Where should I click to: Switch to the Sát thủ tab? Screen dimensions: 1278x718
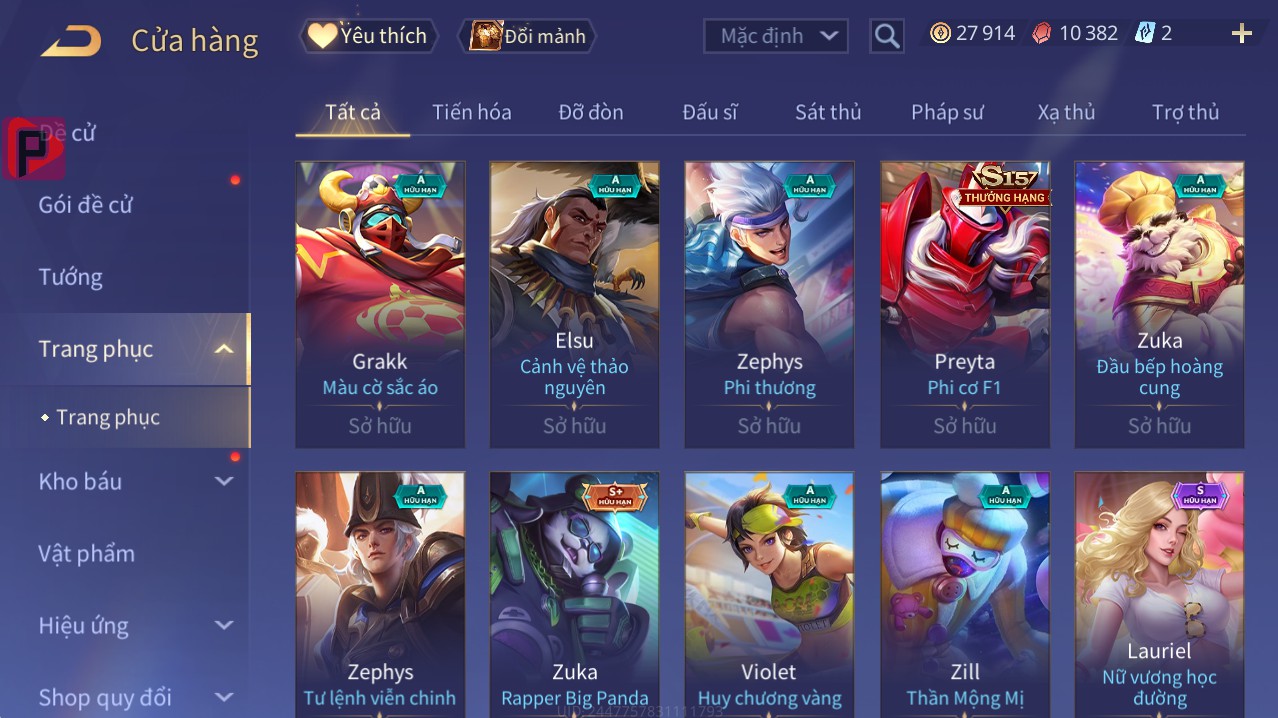(x=828, y=112)
